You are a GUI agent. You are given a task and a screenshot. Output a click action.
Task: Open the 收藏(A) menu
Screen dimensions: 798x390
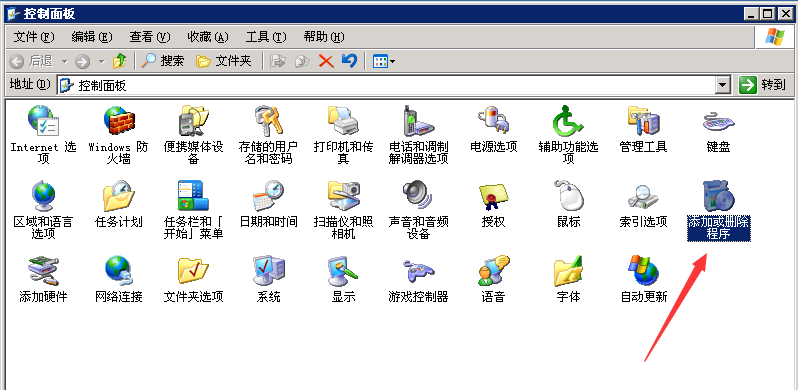coord(208,37)
